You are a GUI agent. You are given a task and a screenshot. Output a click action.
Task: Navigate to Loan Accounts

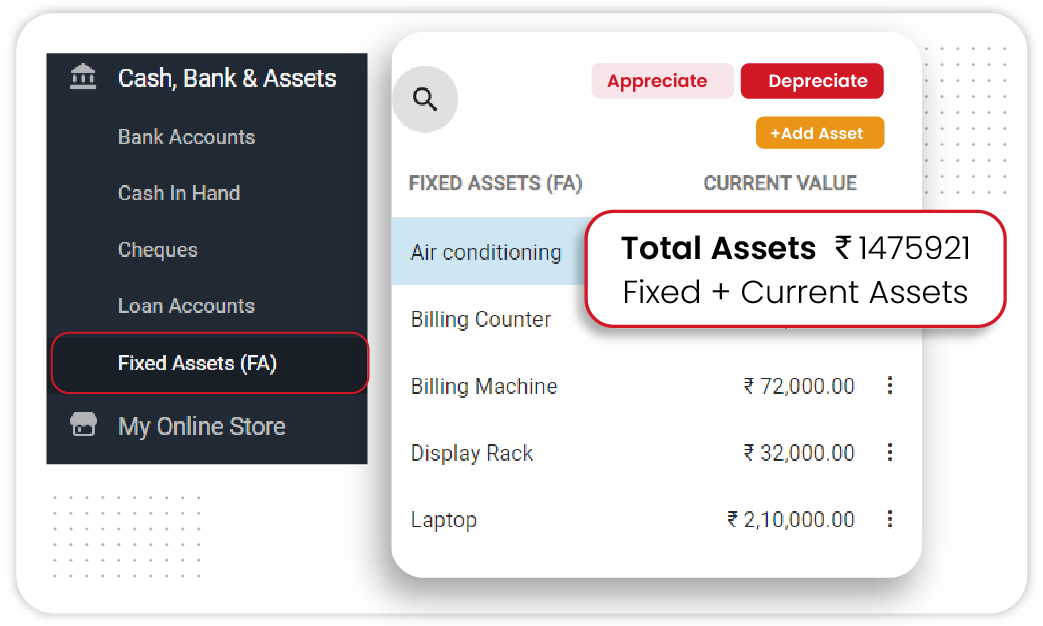click(x=184, y=306)
